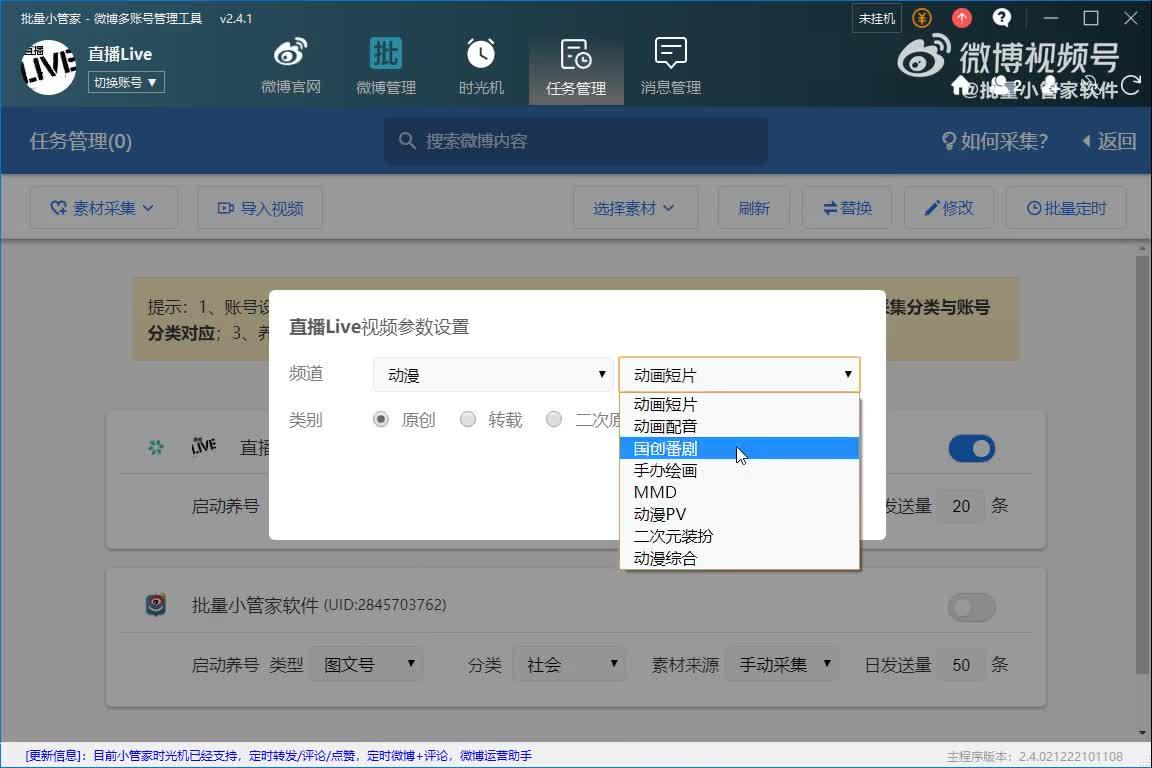Screen dimensions: 1152x768
Task: Click the 替换 replace button
Action: click(x=847, y=208)
